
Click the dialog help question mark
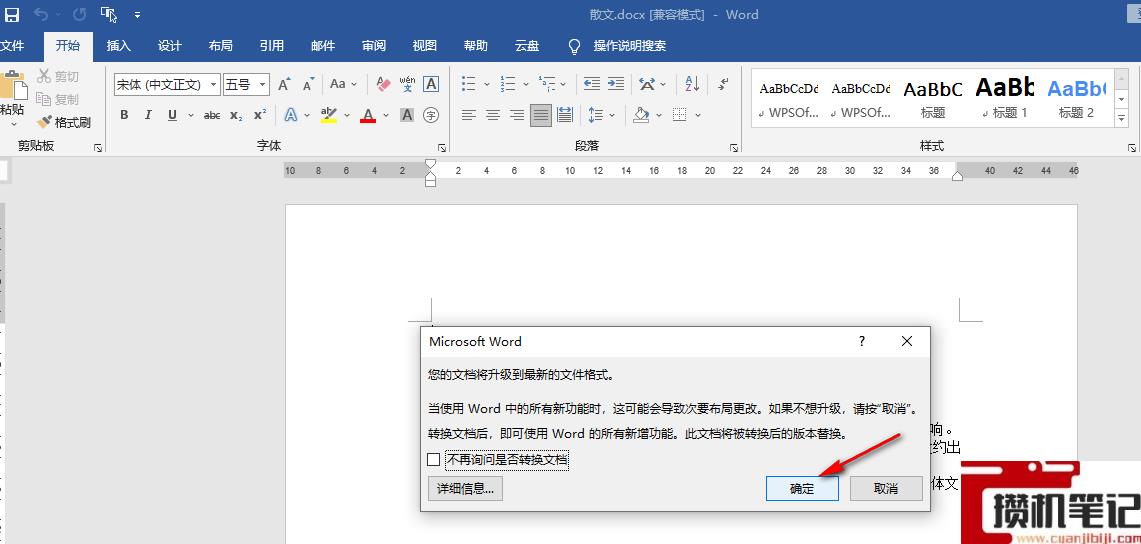click(862, 341)
